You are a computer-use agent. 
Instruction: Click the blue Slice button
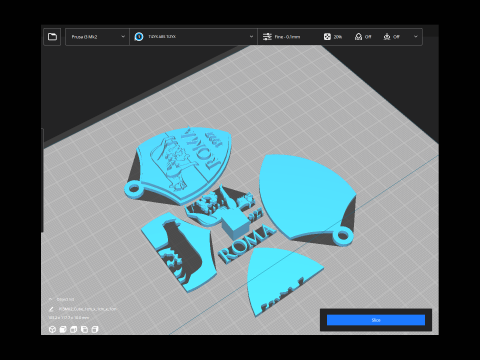[x=376, y=320]
